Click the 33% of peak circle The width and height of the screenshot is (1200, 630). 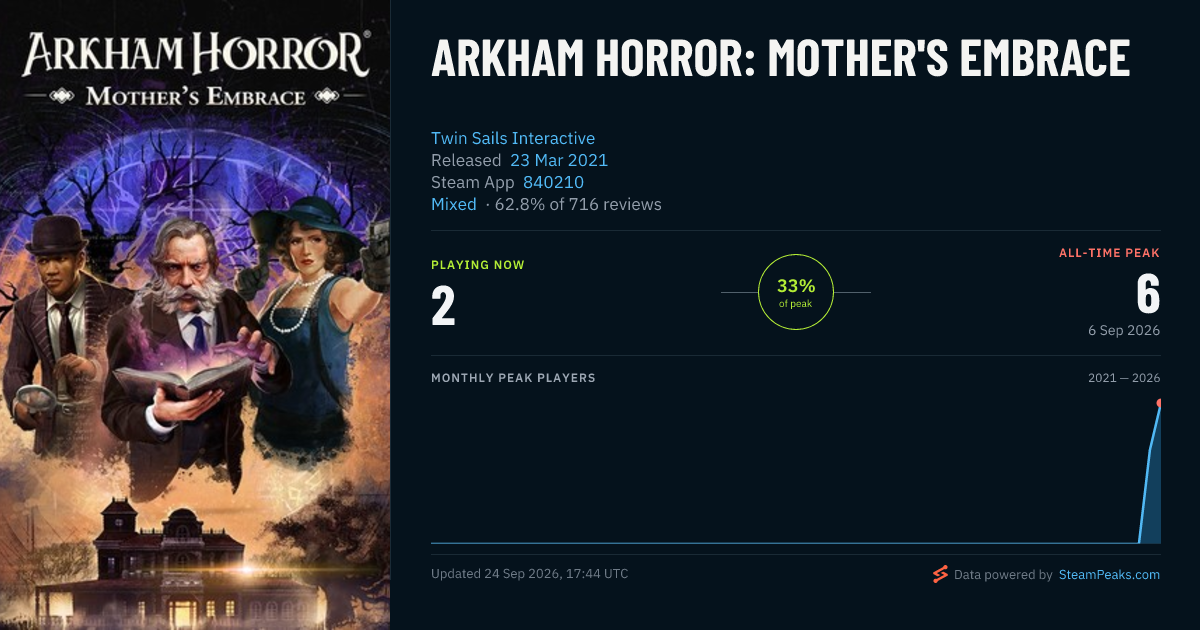click(796, 292)
